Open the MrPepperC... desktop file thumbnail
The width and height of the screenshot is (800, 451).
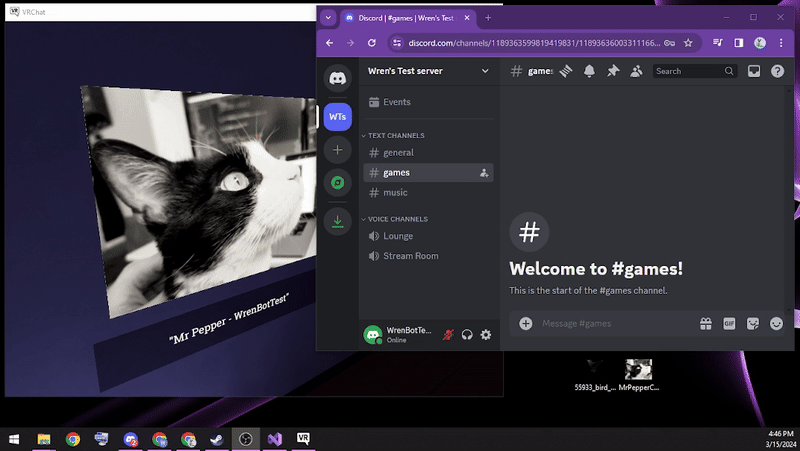coord(638,374)
